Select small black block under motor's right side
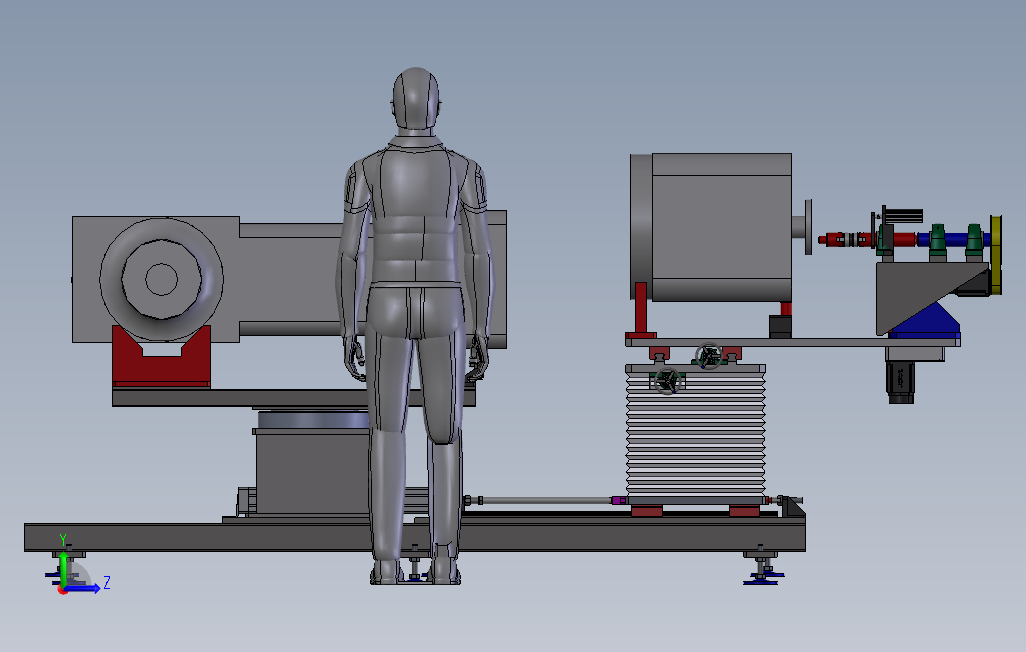The image size is (1026, 652). 780,327
